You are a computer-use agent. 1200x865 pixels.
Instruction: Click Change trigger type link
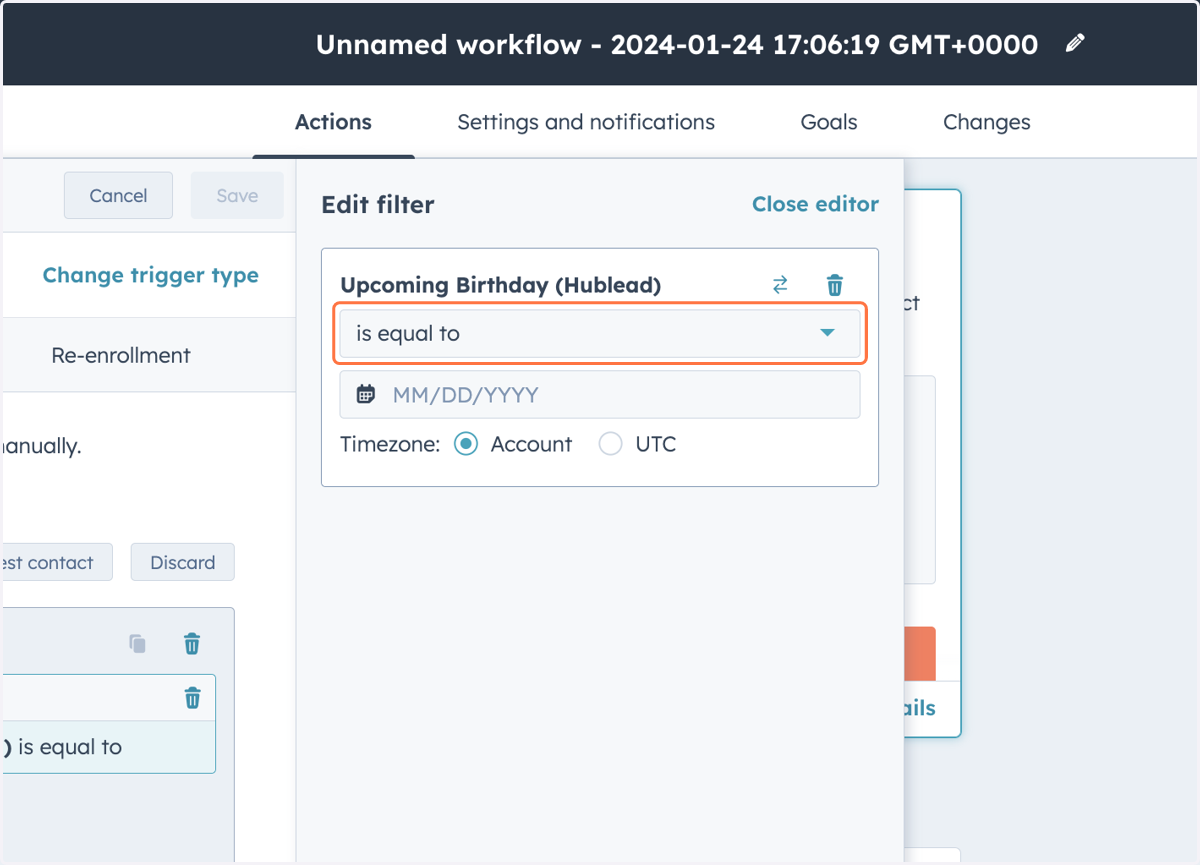tap(150, 275)
